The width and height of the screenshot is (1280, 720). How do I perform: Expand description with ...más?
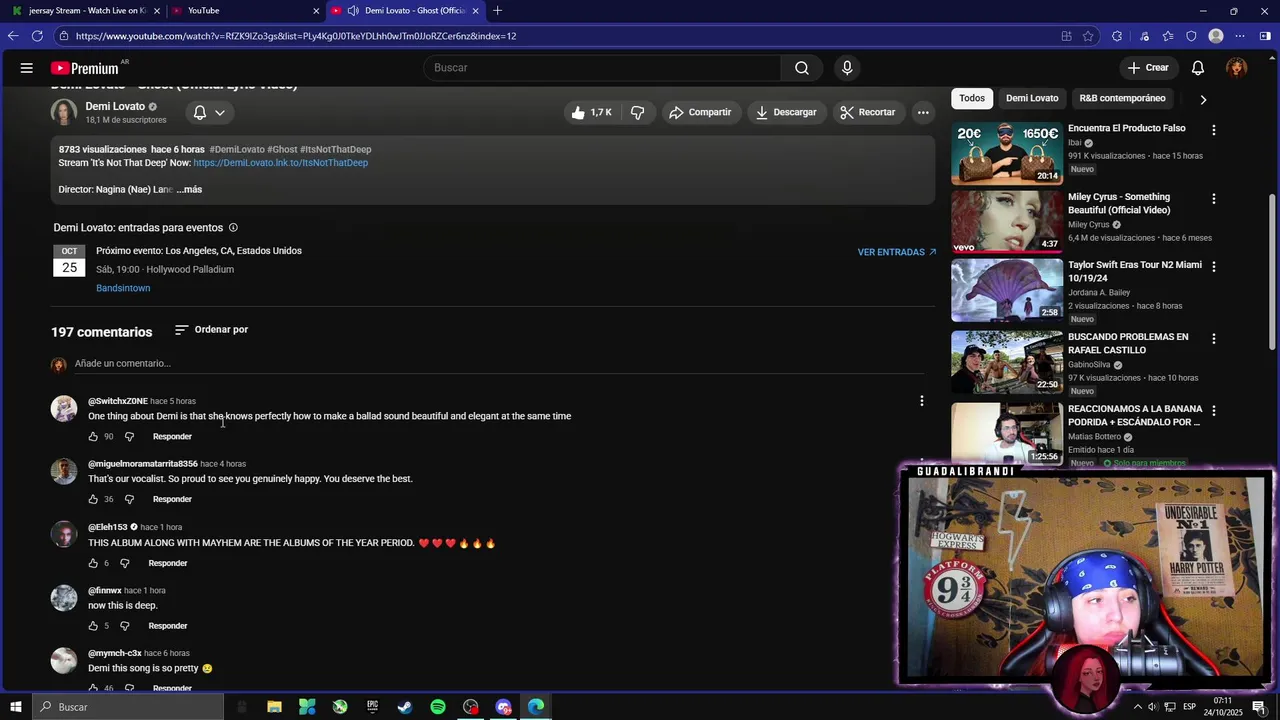(189, 189)
